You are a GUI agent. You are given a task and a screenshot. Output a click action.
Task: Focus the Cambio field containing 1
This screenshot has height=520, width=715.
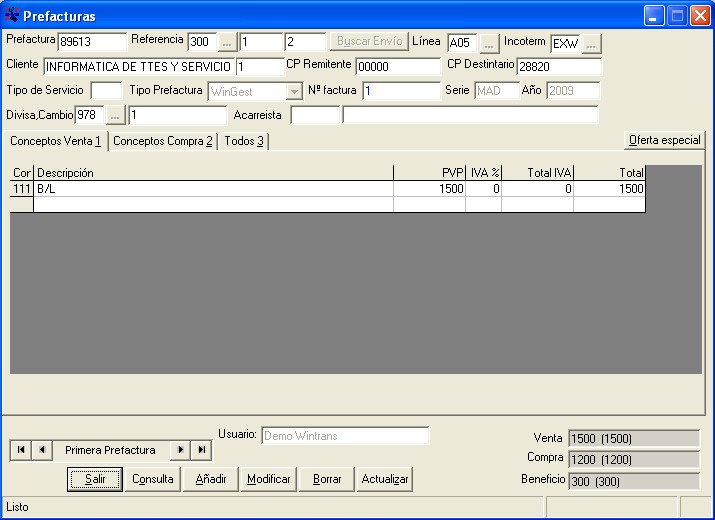(178, 115)
